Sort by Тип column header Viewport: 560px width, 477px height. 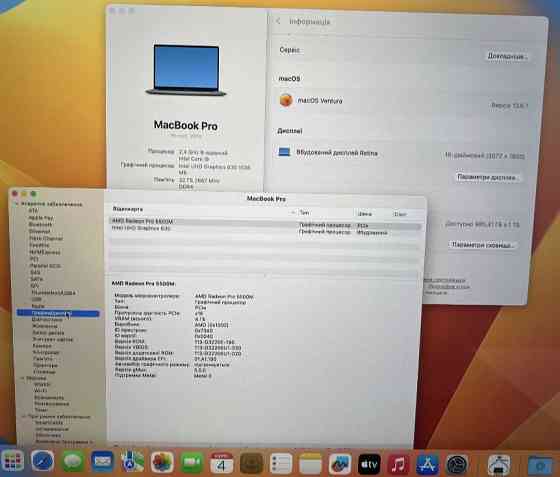304,212
